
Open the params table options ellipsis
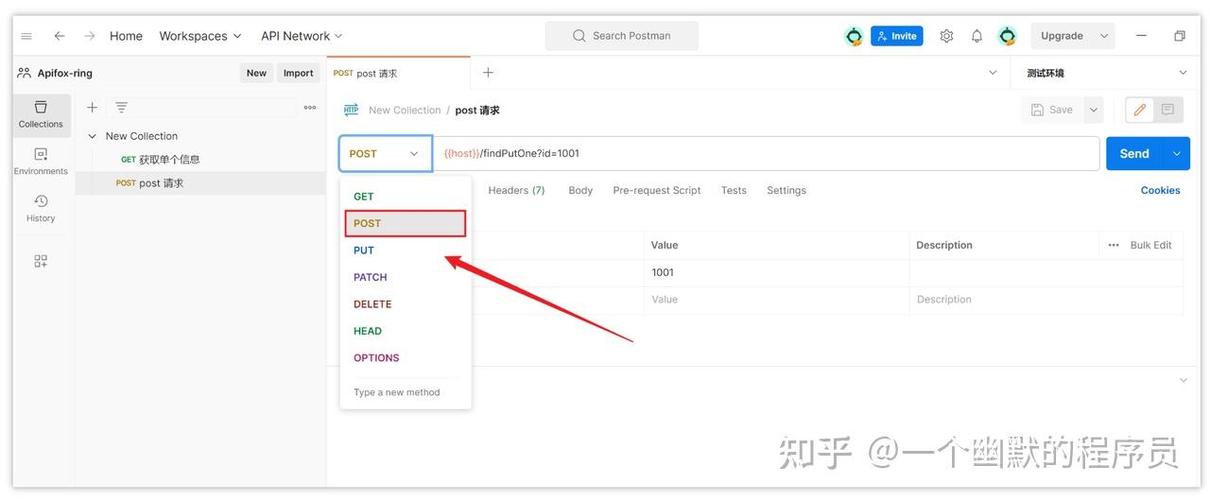(x=1114, y=245)
